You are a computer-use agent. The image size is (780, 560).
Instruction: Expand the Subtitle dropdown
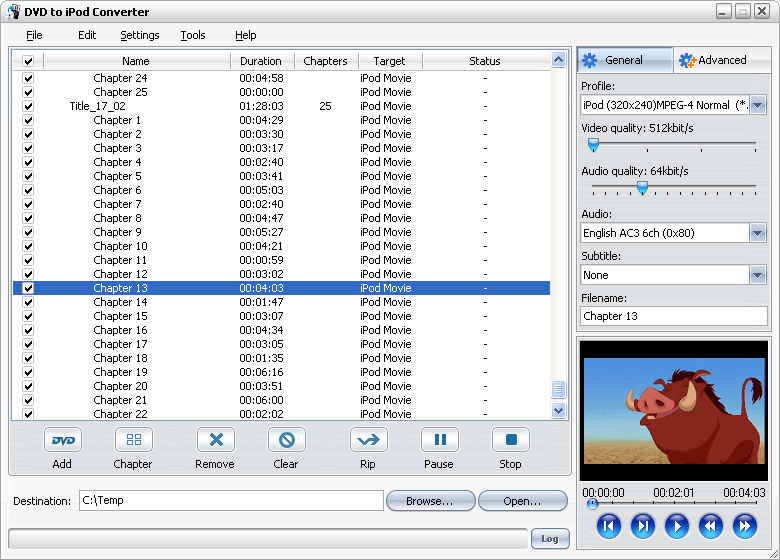(x=757, y=275)
